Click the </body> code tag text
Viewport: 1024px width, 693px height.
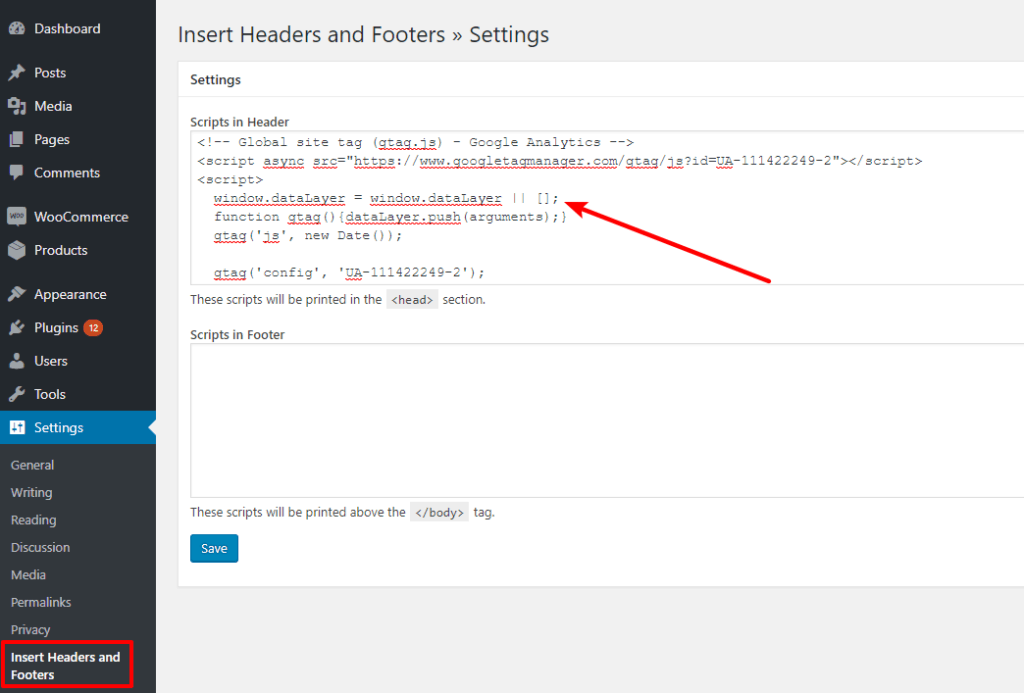[440, 513]
